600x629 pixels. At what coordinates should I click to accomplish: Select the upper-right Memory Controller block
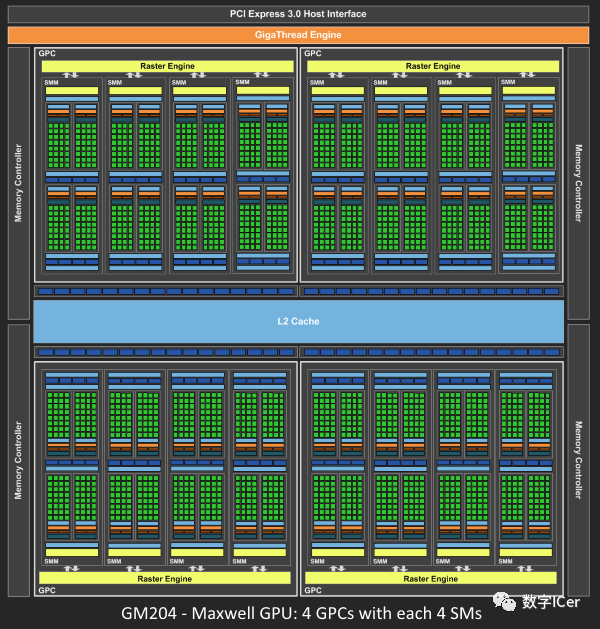click(x=578, y=183)
